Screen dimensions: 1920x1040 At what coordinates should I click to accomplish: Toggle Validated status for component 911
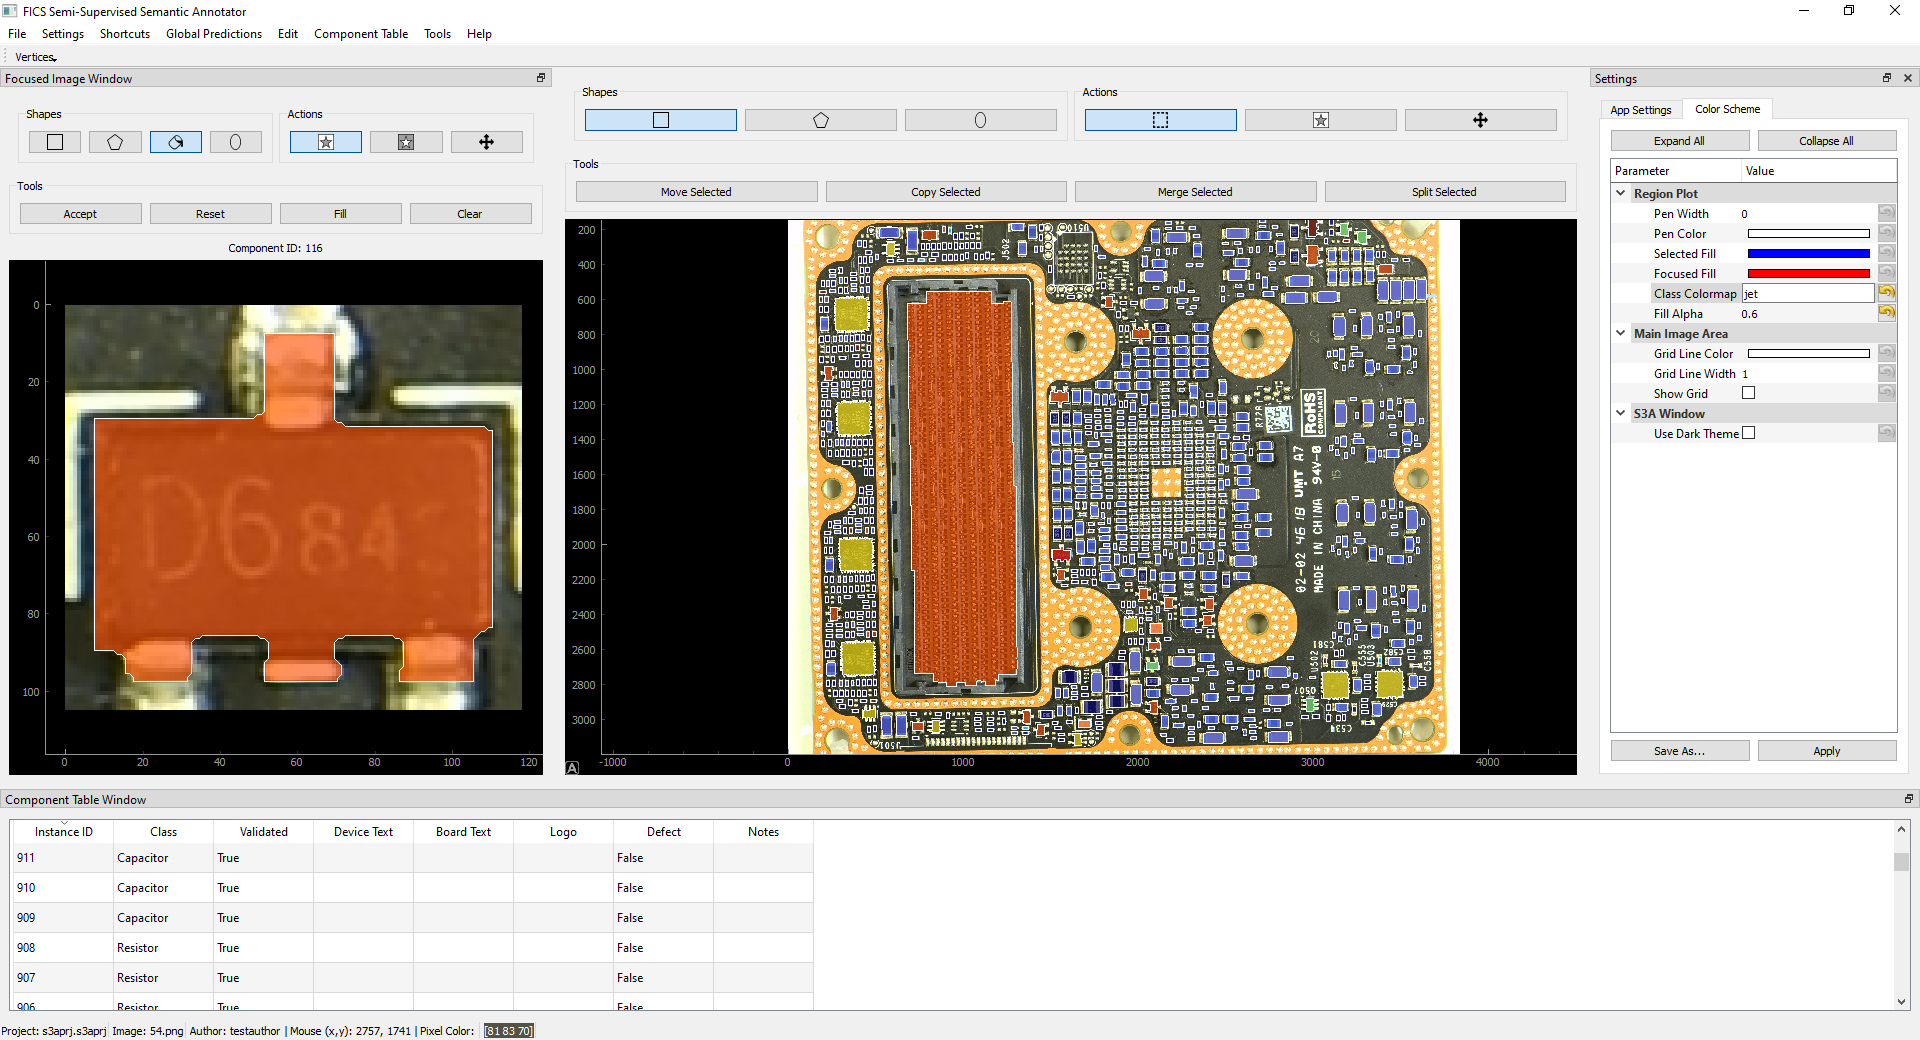click(262, 857)
